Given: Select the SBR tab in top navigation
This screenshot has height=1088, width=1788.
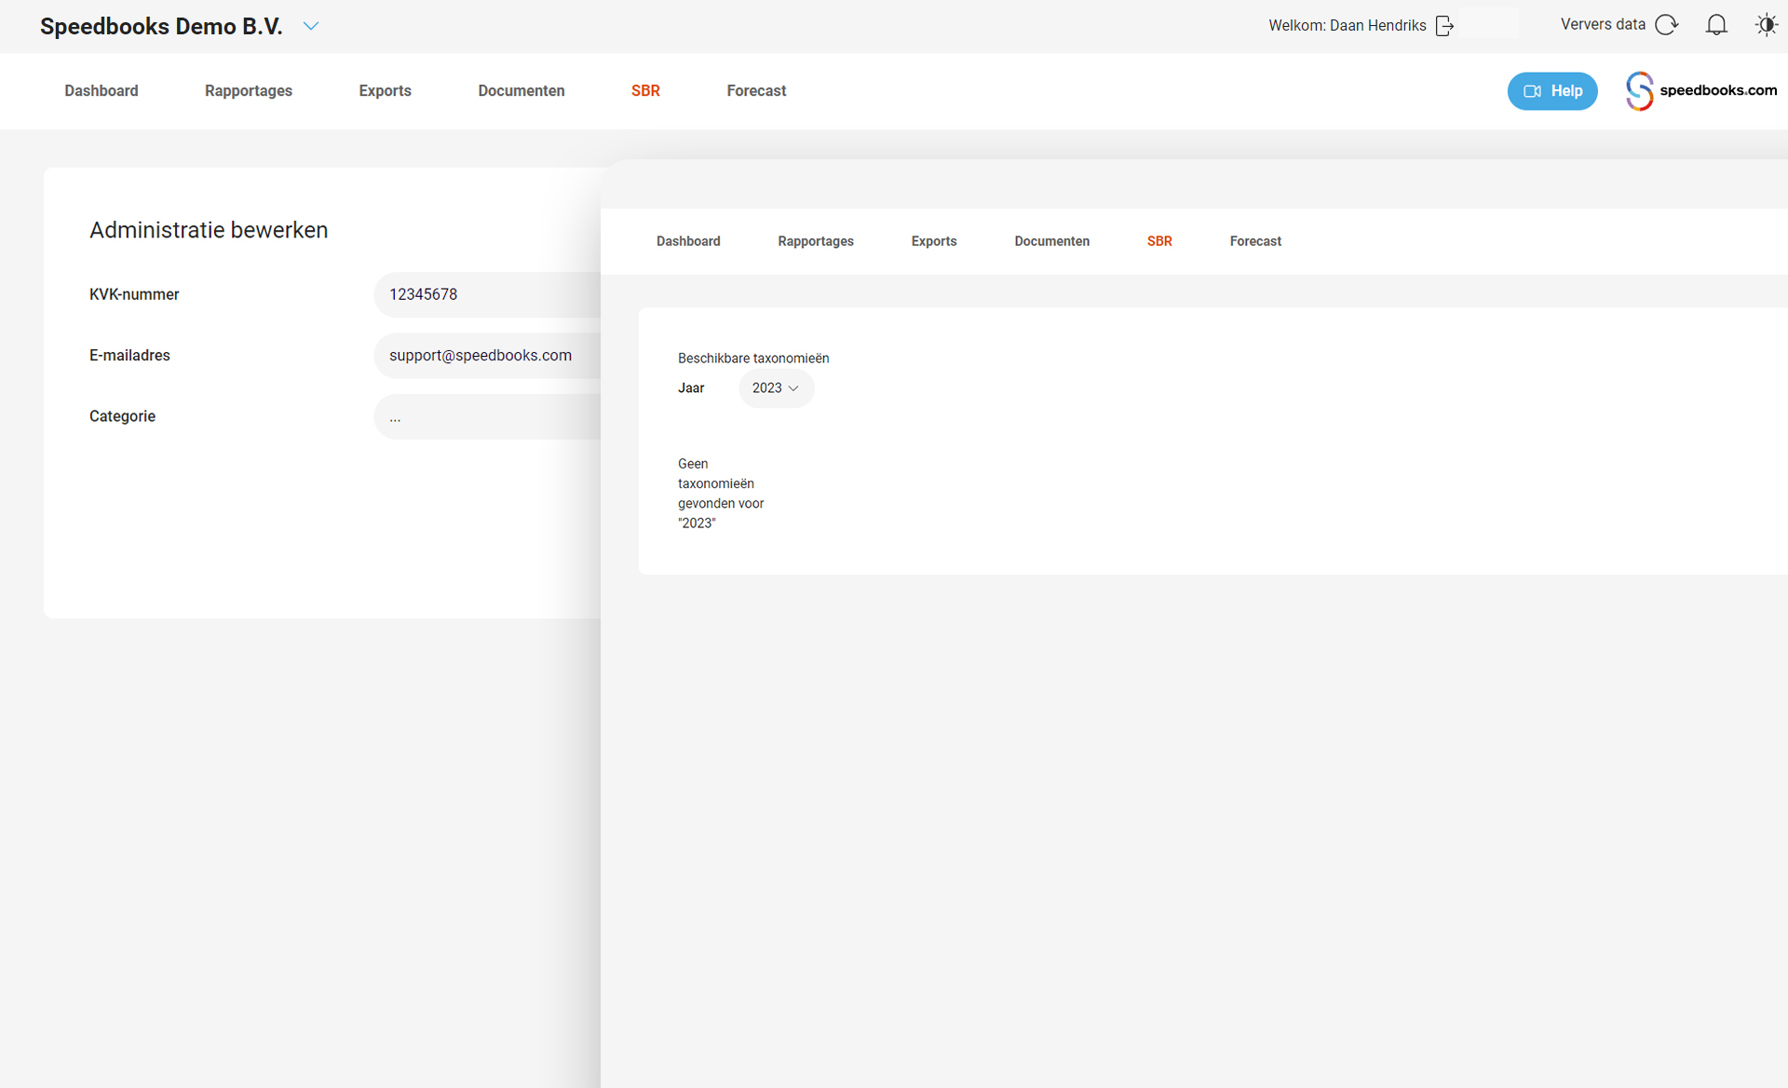Looking at the screenshot, I should point(645,91).
